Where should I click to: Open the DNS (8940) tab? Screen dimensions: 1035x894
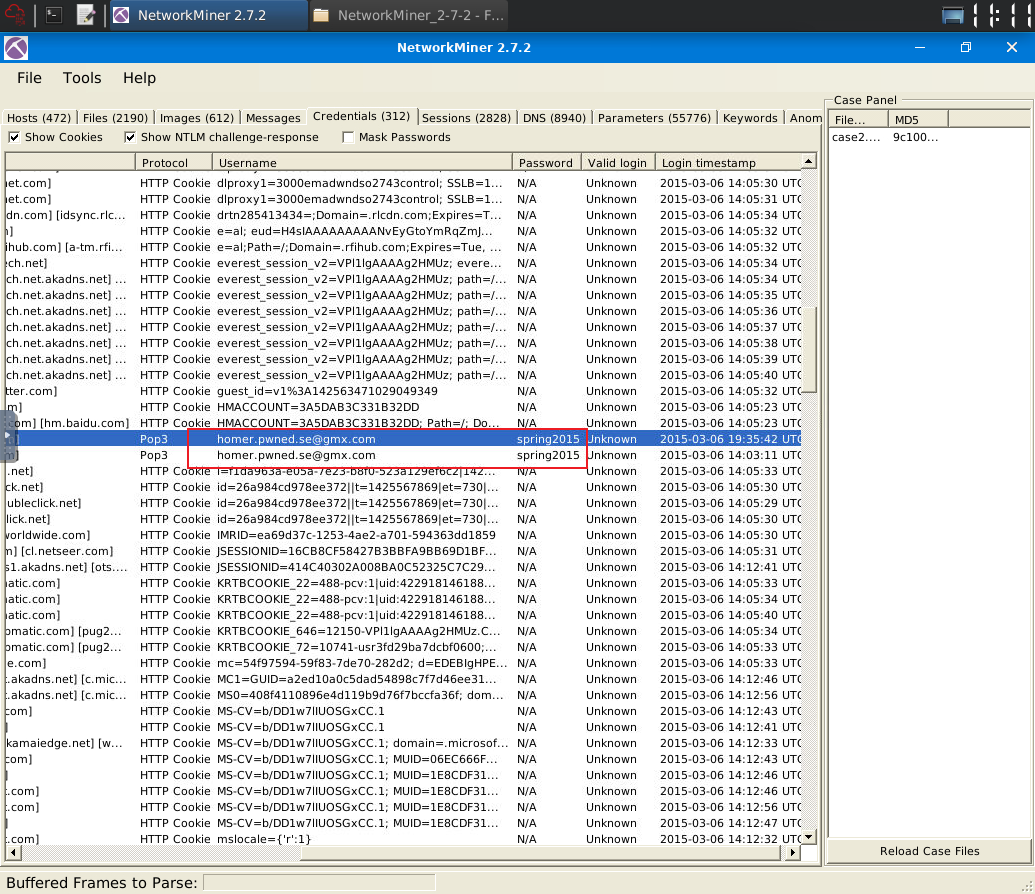554,118
